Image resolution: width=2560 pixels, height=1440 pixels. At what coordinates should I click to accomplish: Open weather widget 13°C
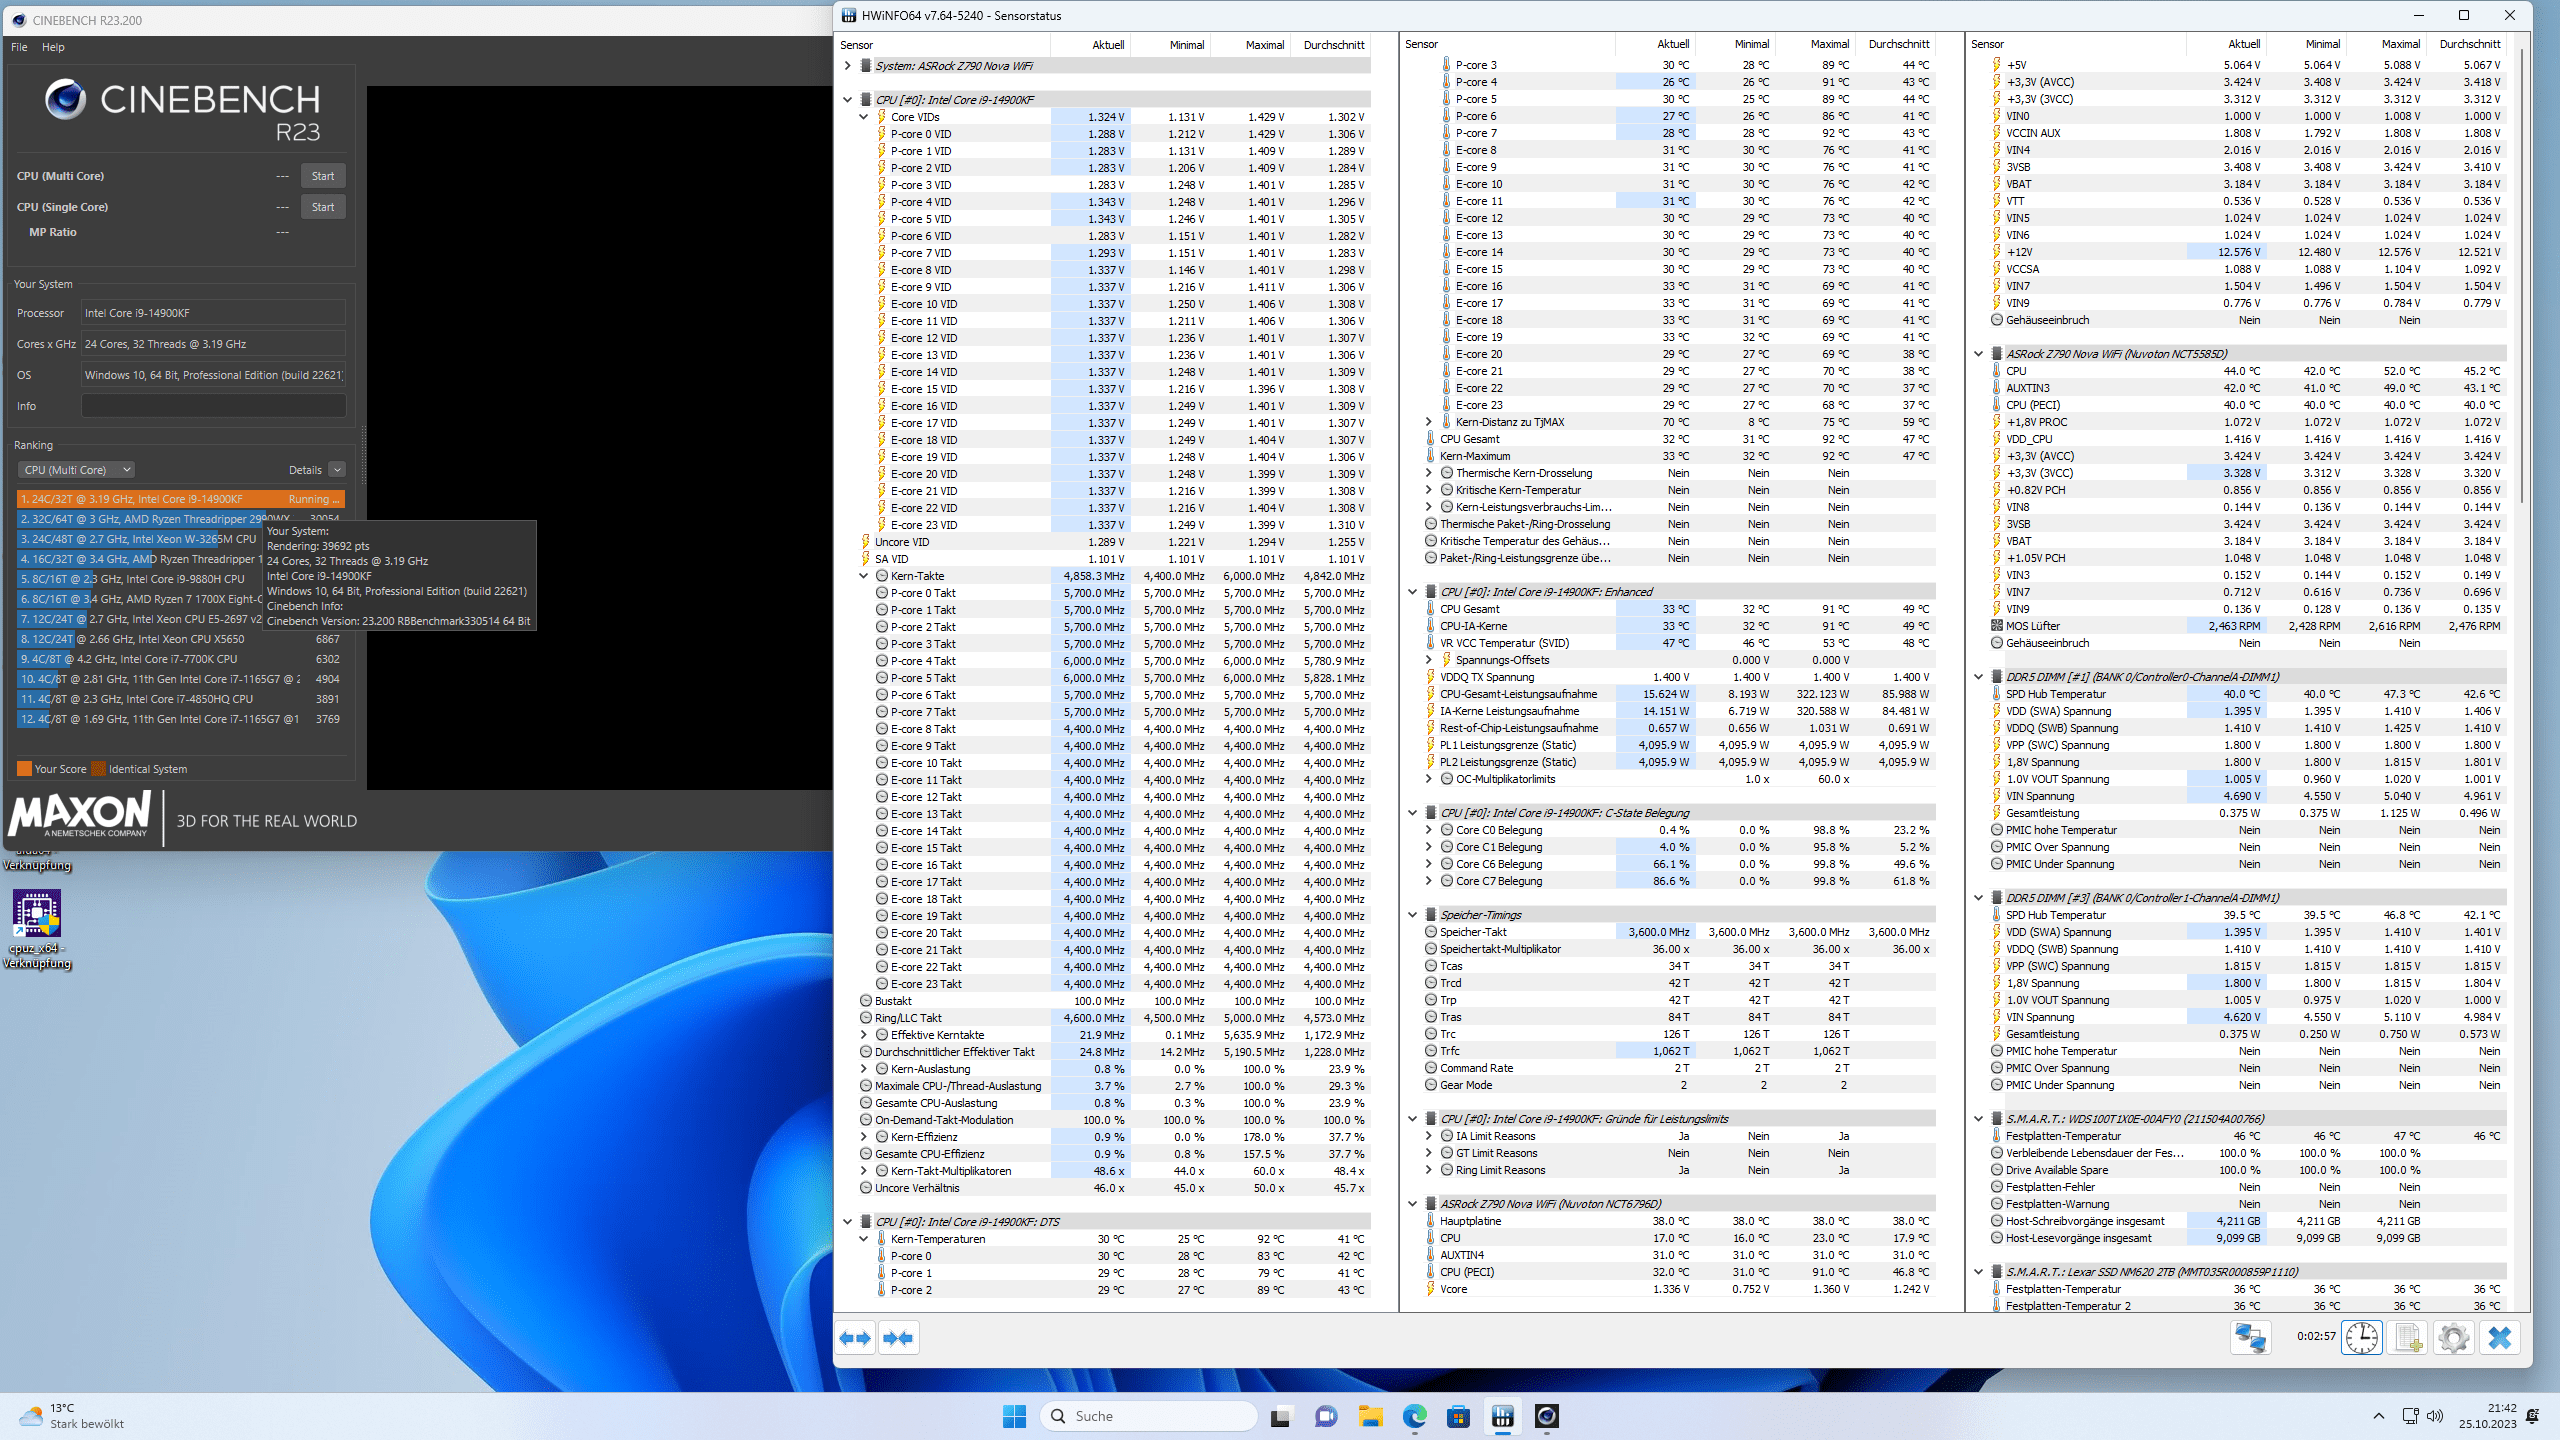coord(72,1416)
